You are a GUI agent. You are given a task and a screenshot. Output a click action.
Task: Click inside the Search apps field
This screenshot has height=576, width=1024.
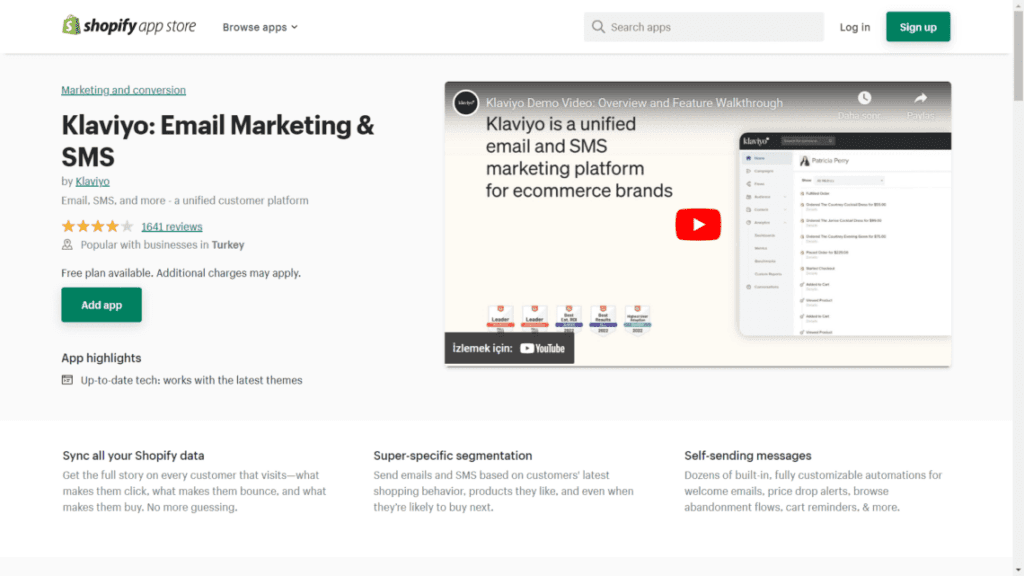(703, 27)
